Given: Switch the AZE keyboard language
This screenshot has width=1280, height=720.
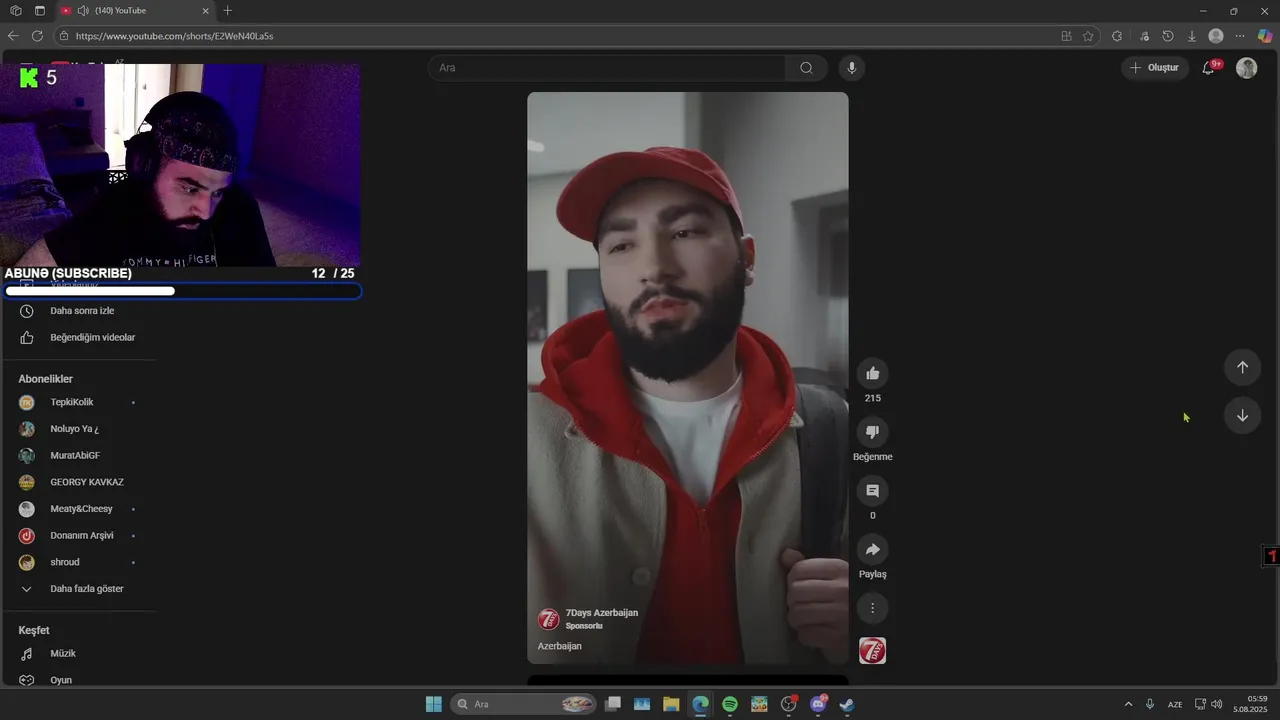Looking at the screenshot, I should [x=1175, y=704].
